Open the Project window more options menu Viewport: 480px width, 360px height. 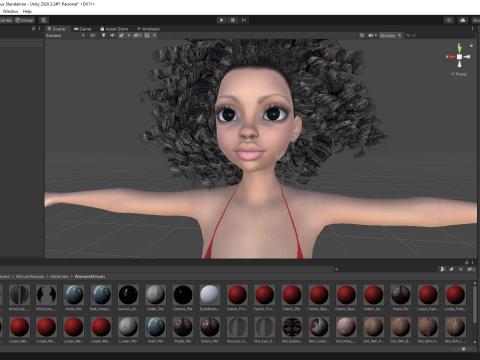point(473,262)
